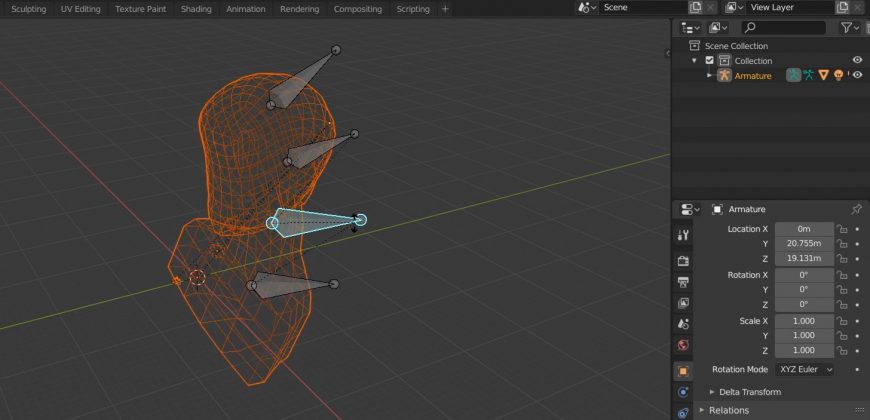870x420 pixels.
Task: Click the outliner search field
Action: point(783,27)
